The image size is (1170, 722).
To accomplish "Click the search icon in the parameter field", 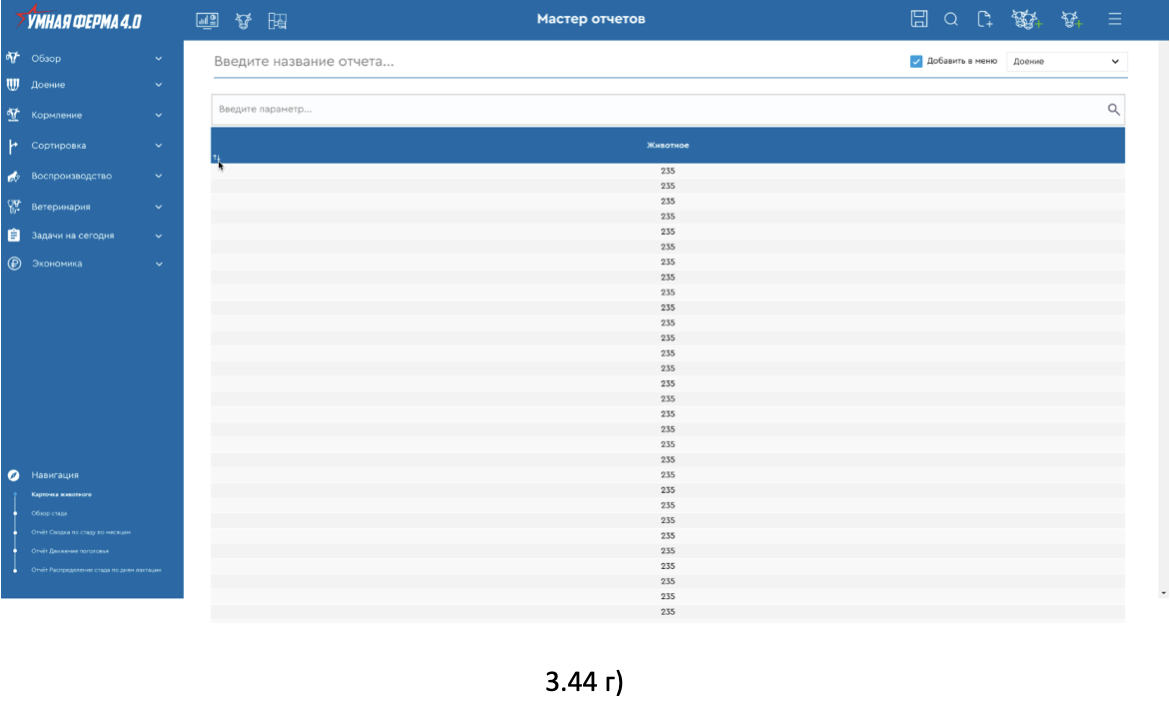I will (x=1113, y=110).
